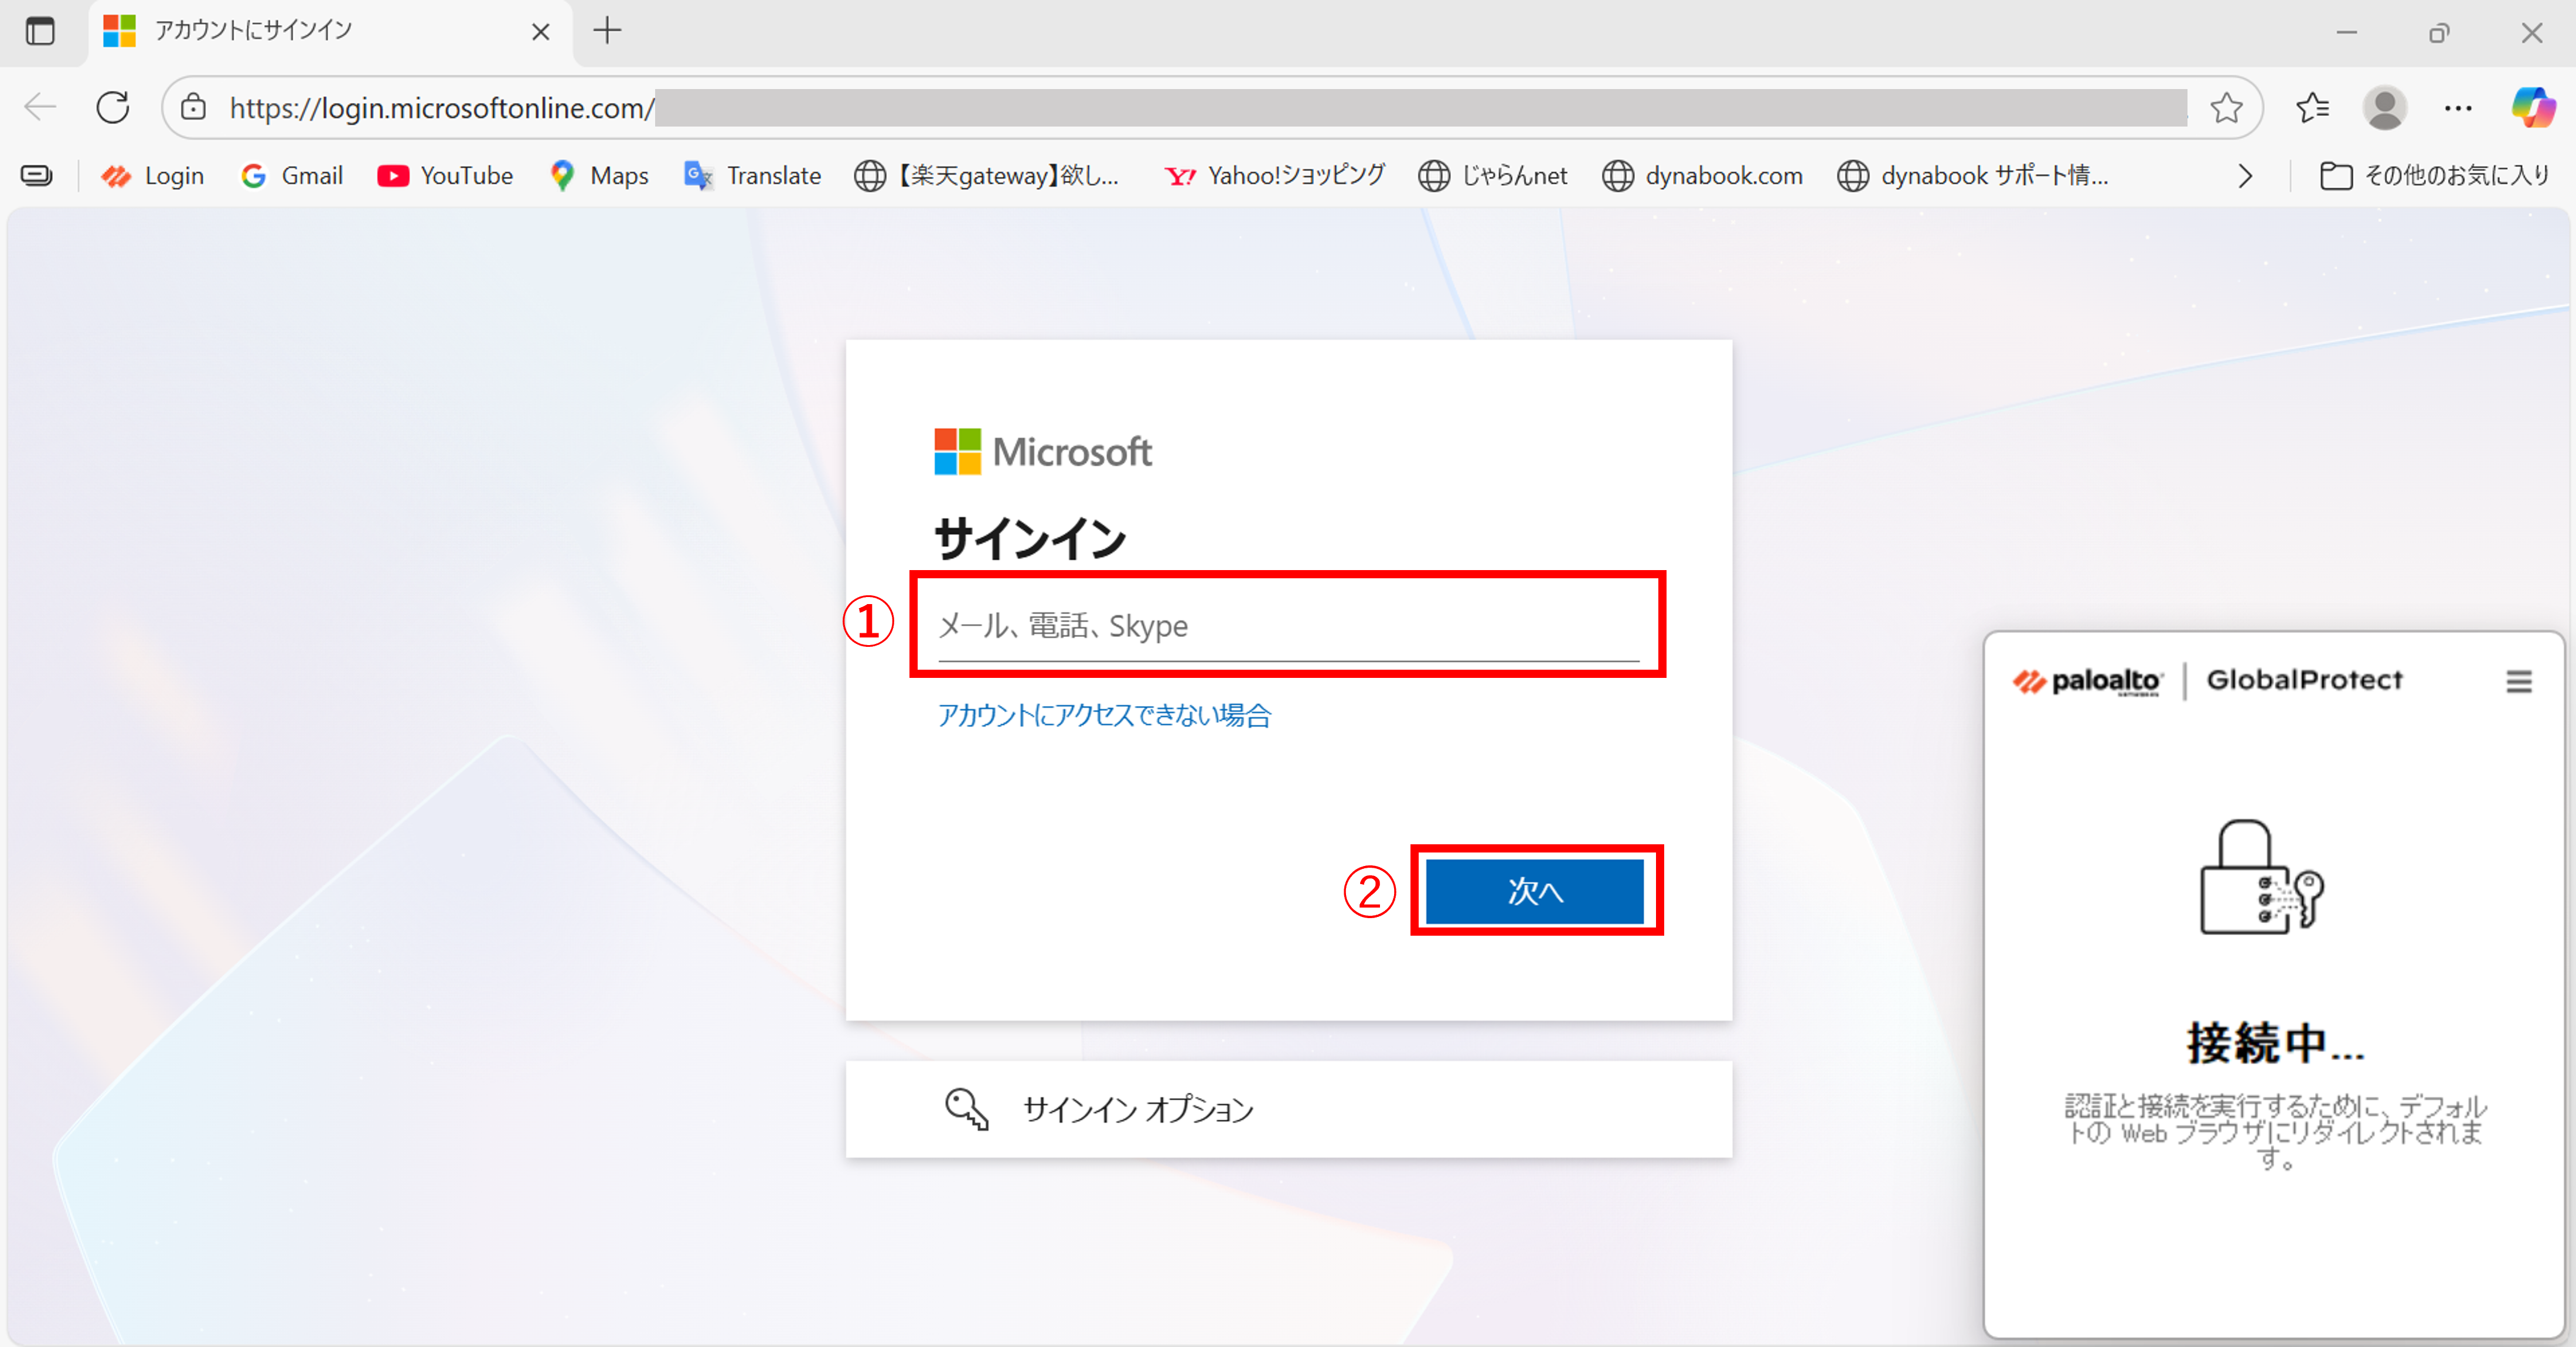This screenshot has height=1347, width=2576.
Task: Open the favorites list icon
Action: click(x=2312, y=107)
